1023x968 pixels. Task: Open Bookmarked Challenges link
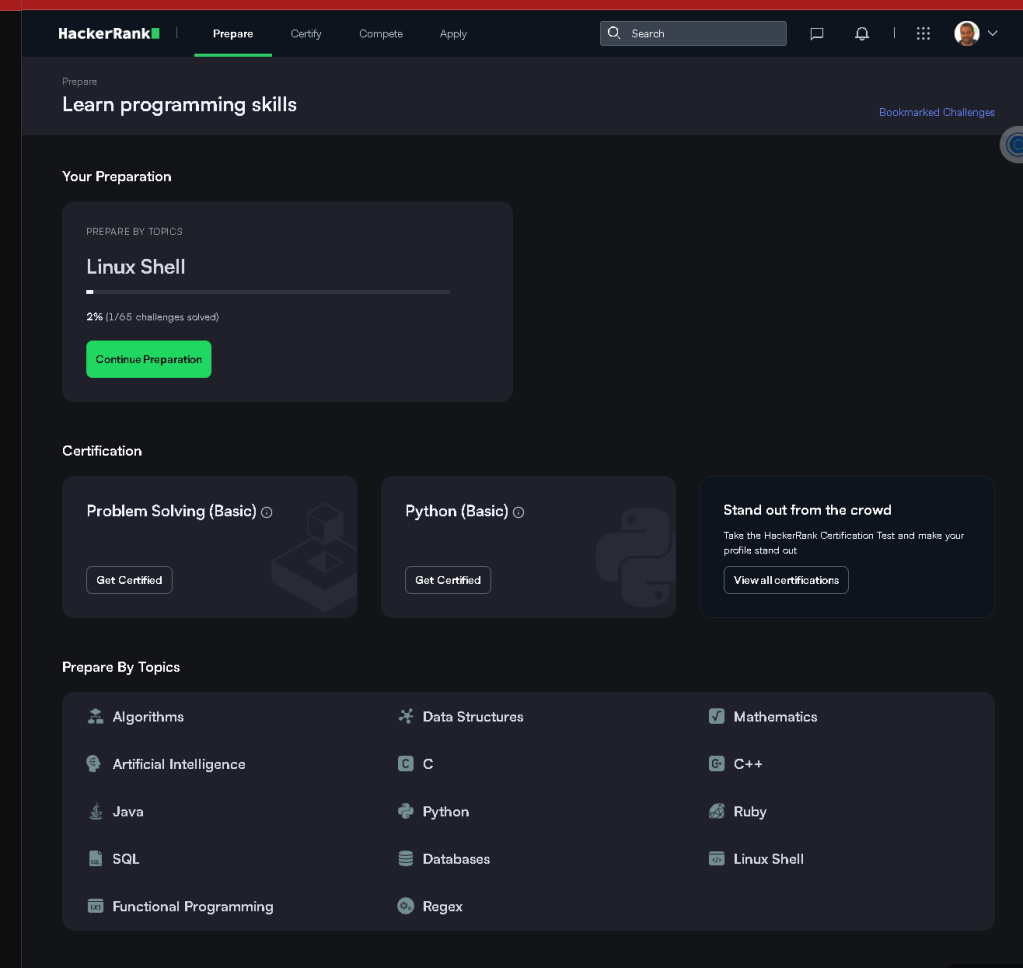pos(936,112)
